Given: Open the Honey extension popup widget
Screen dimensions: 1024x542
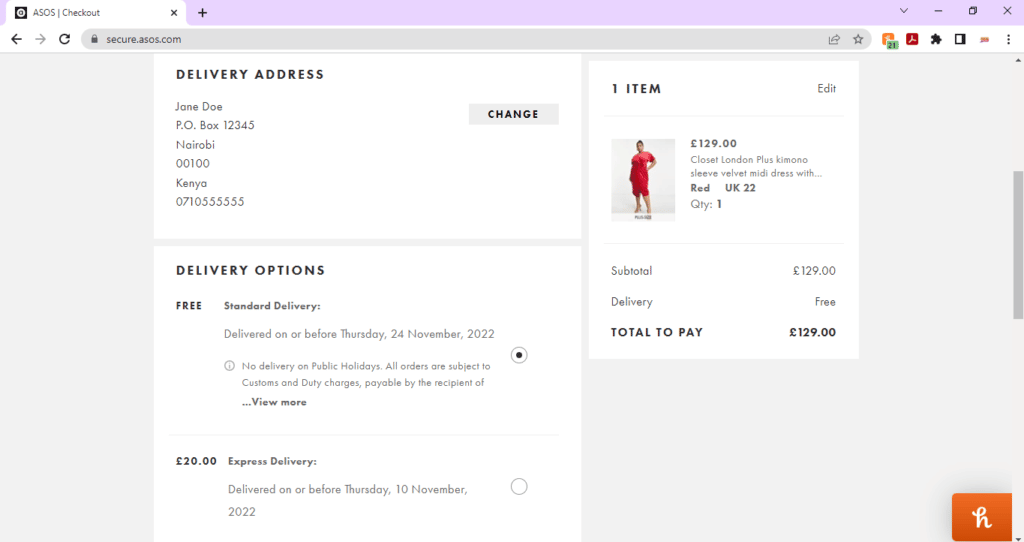Looking at the screenshot, I should tap(982, 517).
